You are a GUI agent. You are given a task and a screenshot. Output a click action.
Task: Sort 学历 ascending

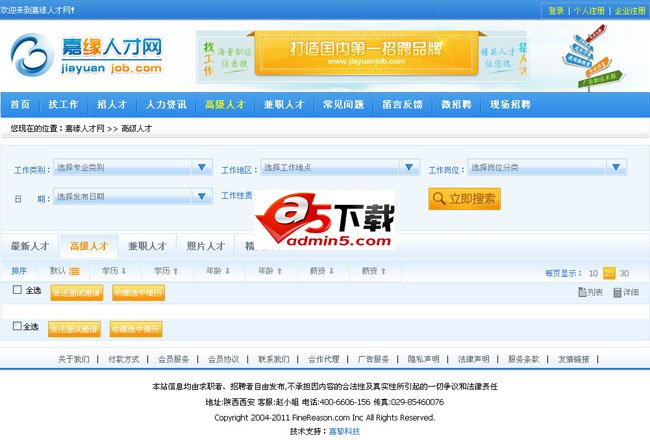click(166, 271)
